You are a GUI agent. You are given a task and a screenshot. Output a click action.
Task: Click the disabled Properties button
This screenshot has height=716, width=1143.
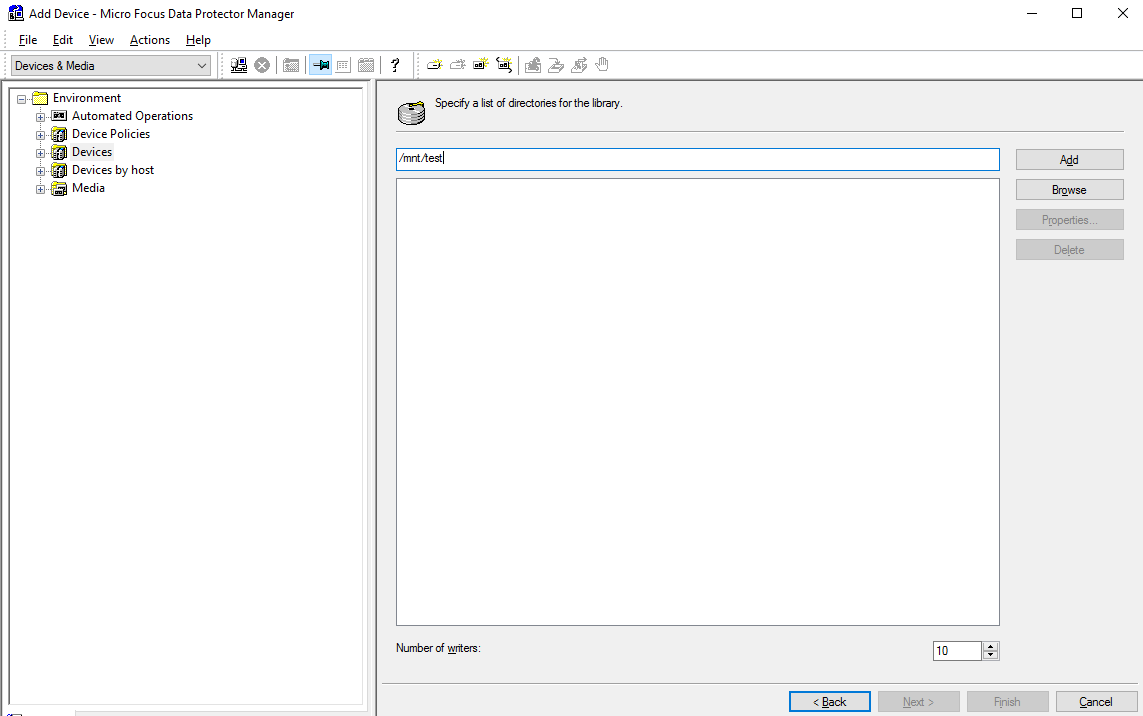click(x=1069, y=219)
